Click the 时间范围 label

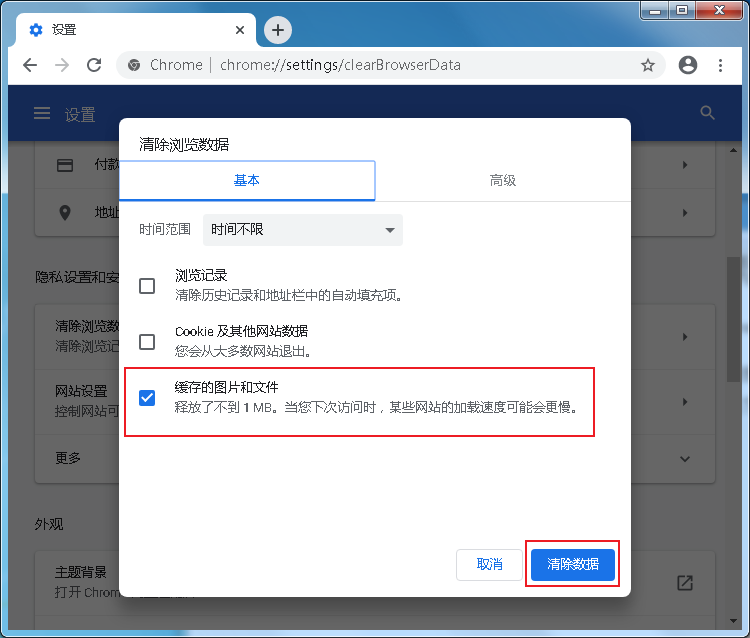coord(165,230)
